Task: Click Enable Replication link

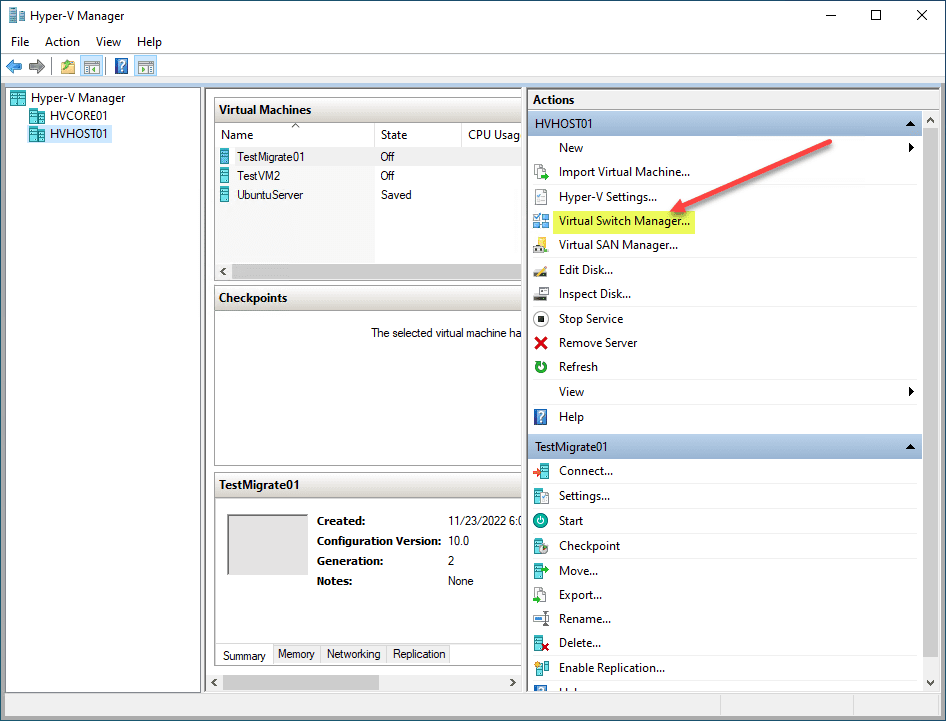Action: pos(612,668)
